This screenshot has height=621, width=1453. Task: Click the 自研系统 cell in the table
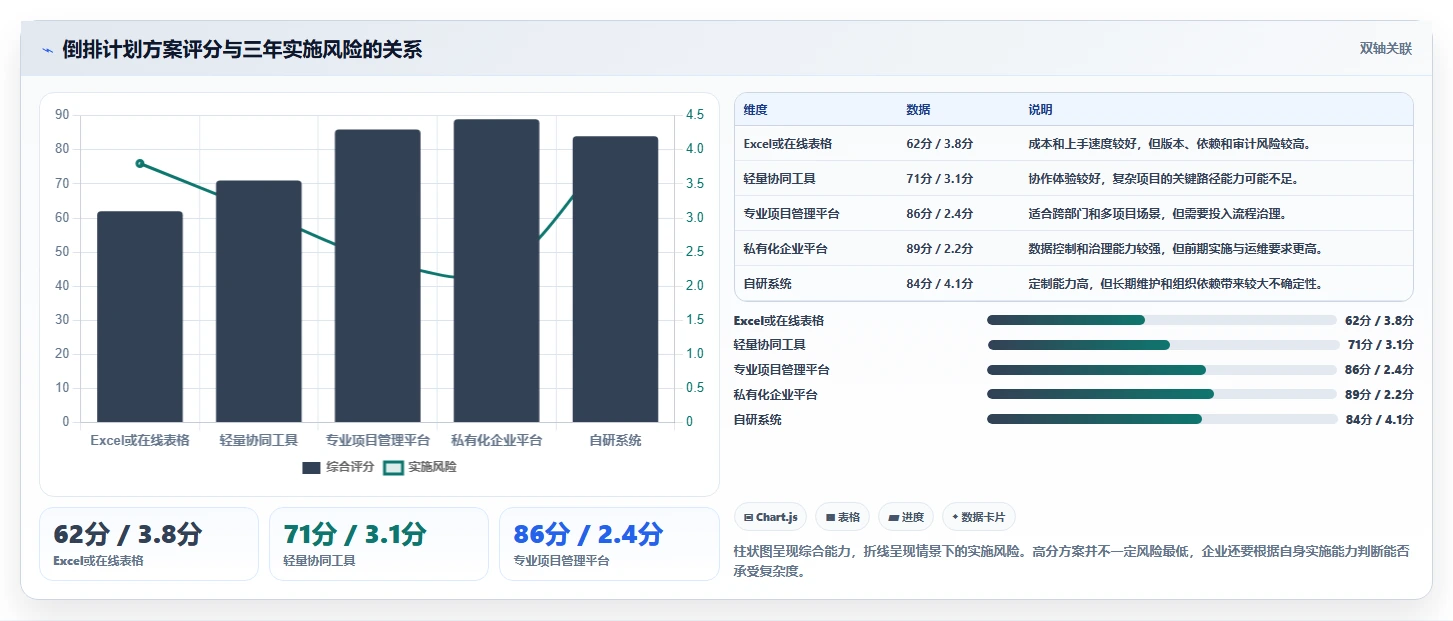coord(768,284)
